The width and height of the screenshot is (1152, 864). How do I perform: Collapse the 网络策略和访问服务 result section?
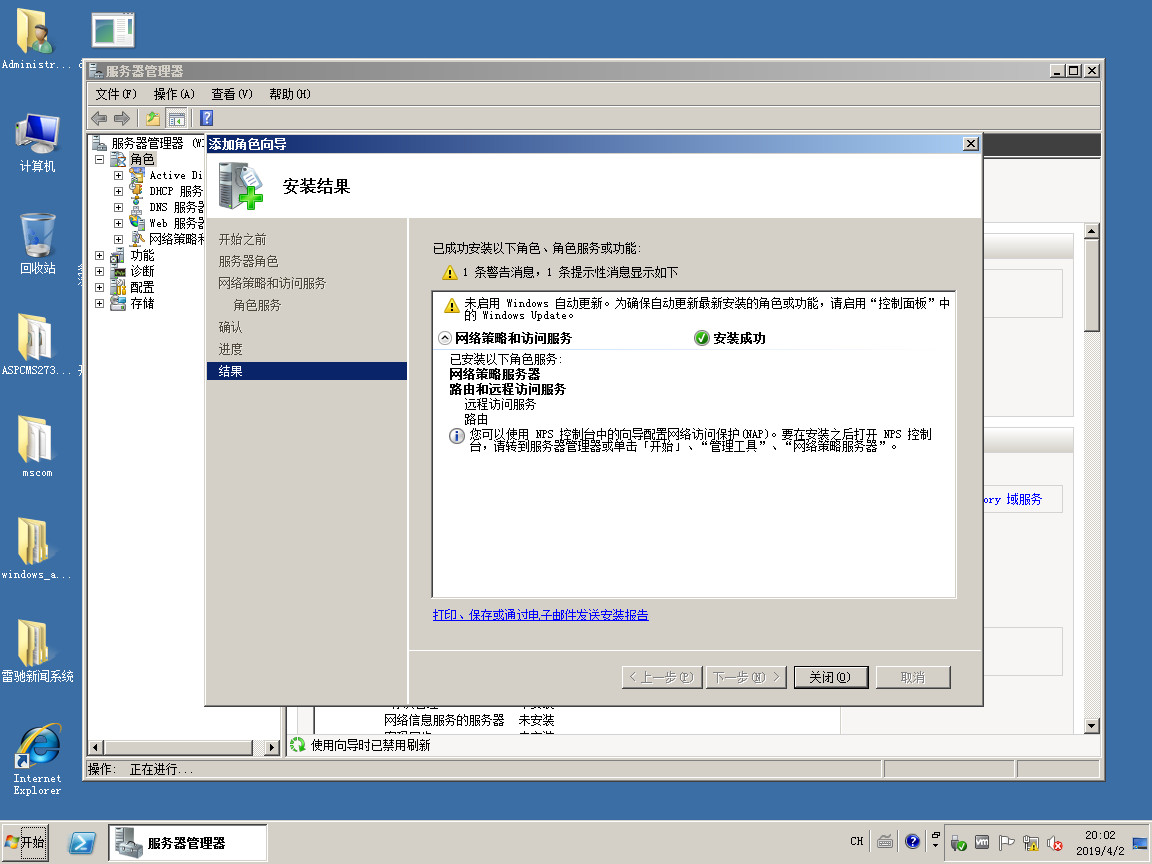pos(445,338)
